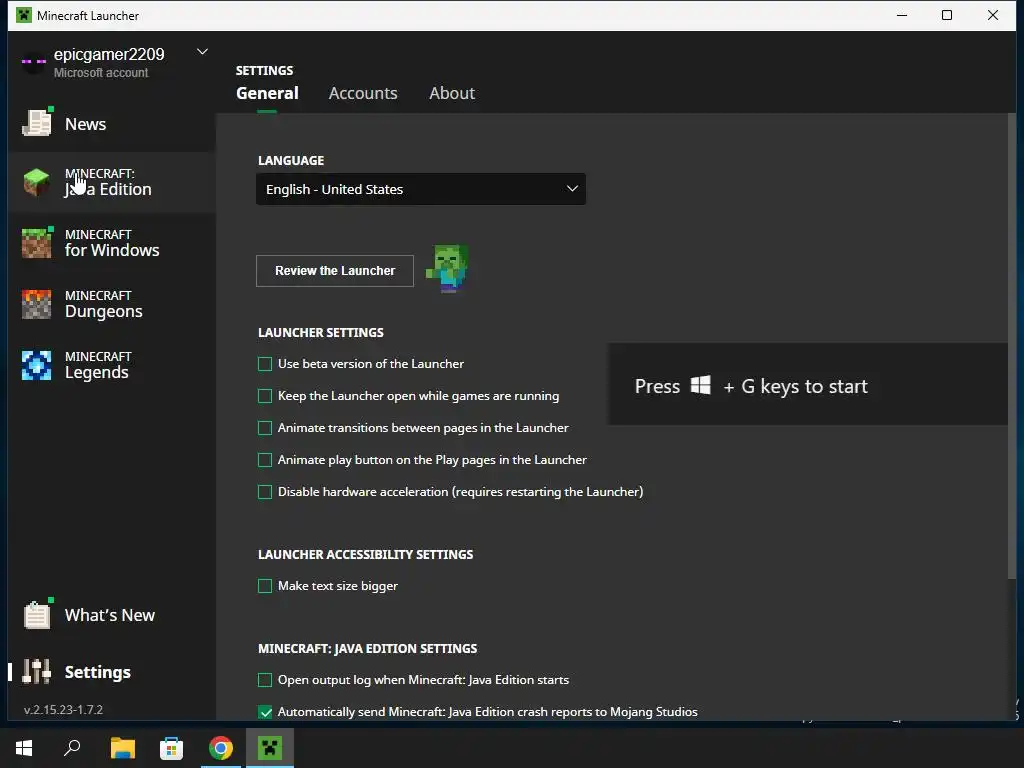Click the Review the Launcher button
The image size is (1024, 768).
pyautogui.click(x=335, y=270)
